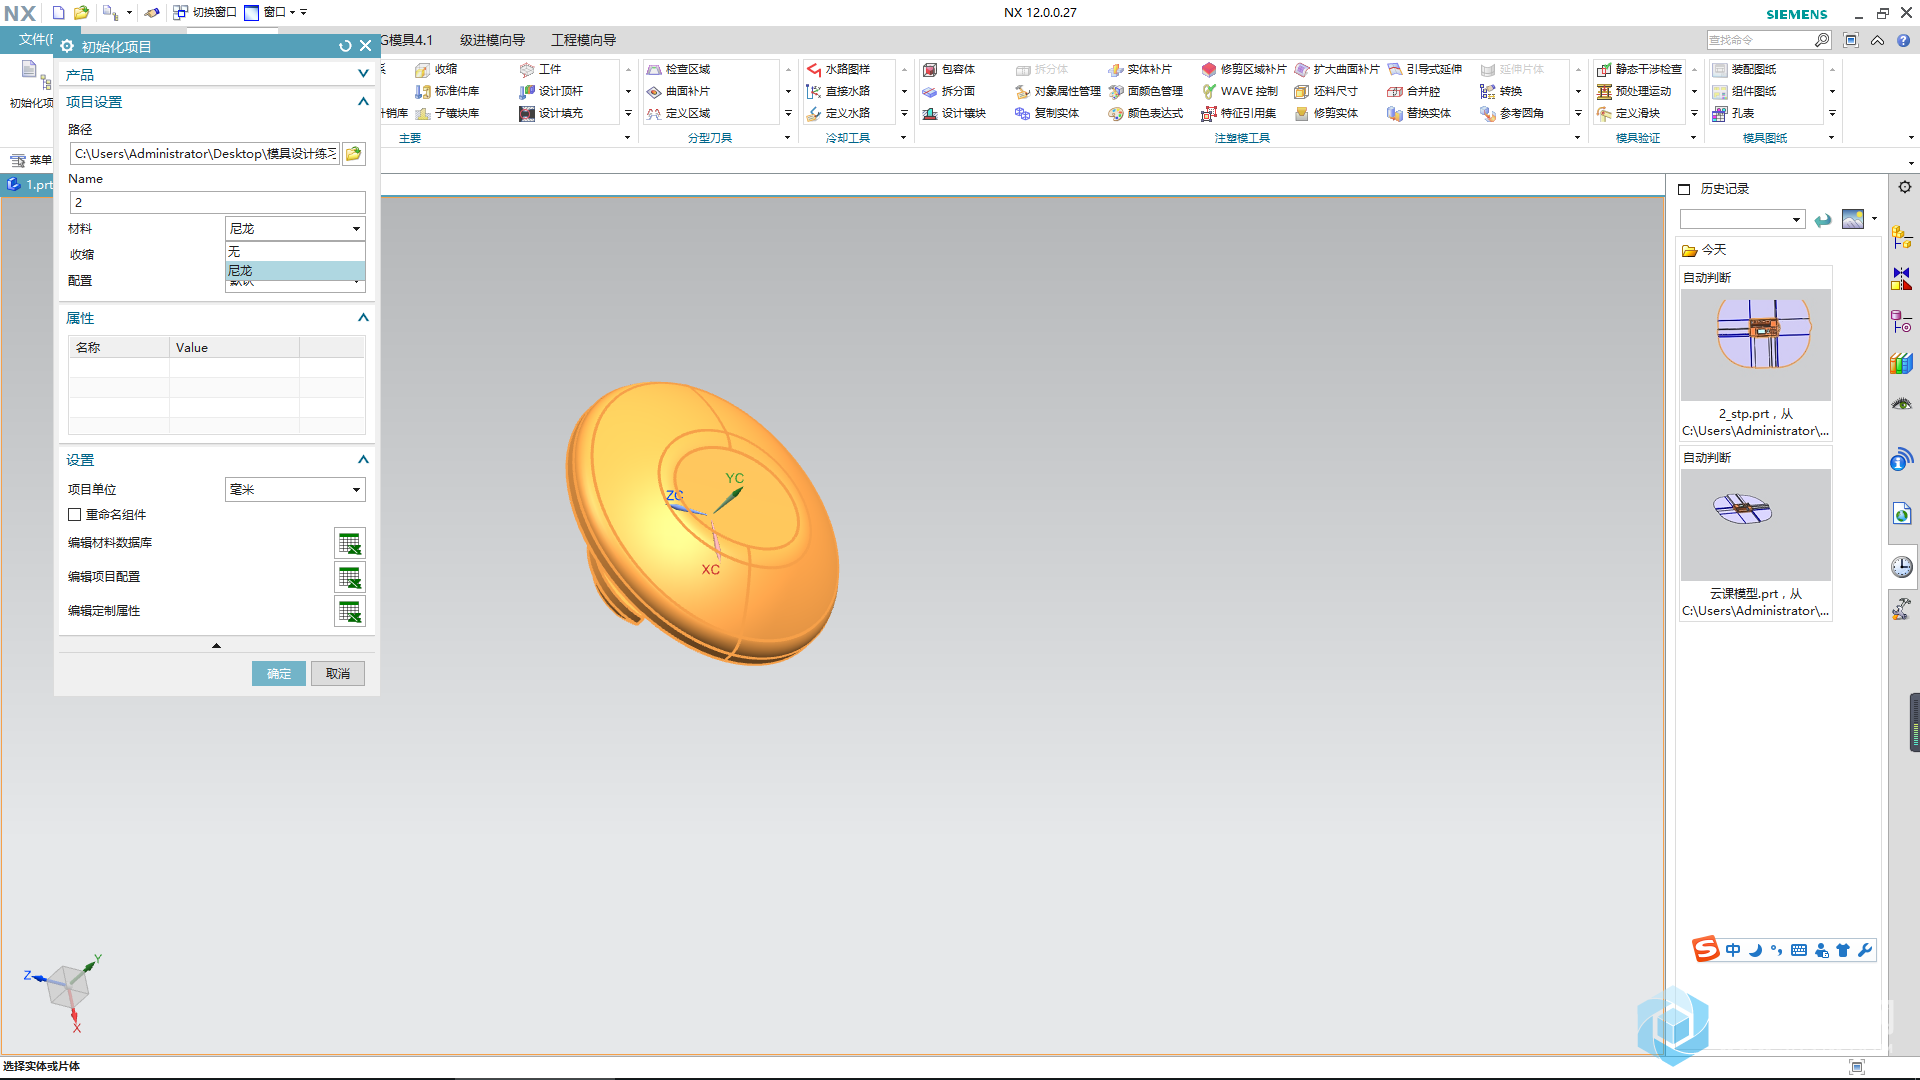
Task: Expand the 今天 history folder
Action: (1704, 250)
